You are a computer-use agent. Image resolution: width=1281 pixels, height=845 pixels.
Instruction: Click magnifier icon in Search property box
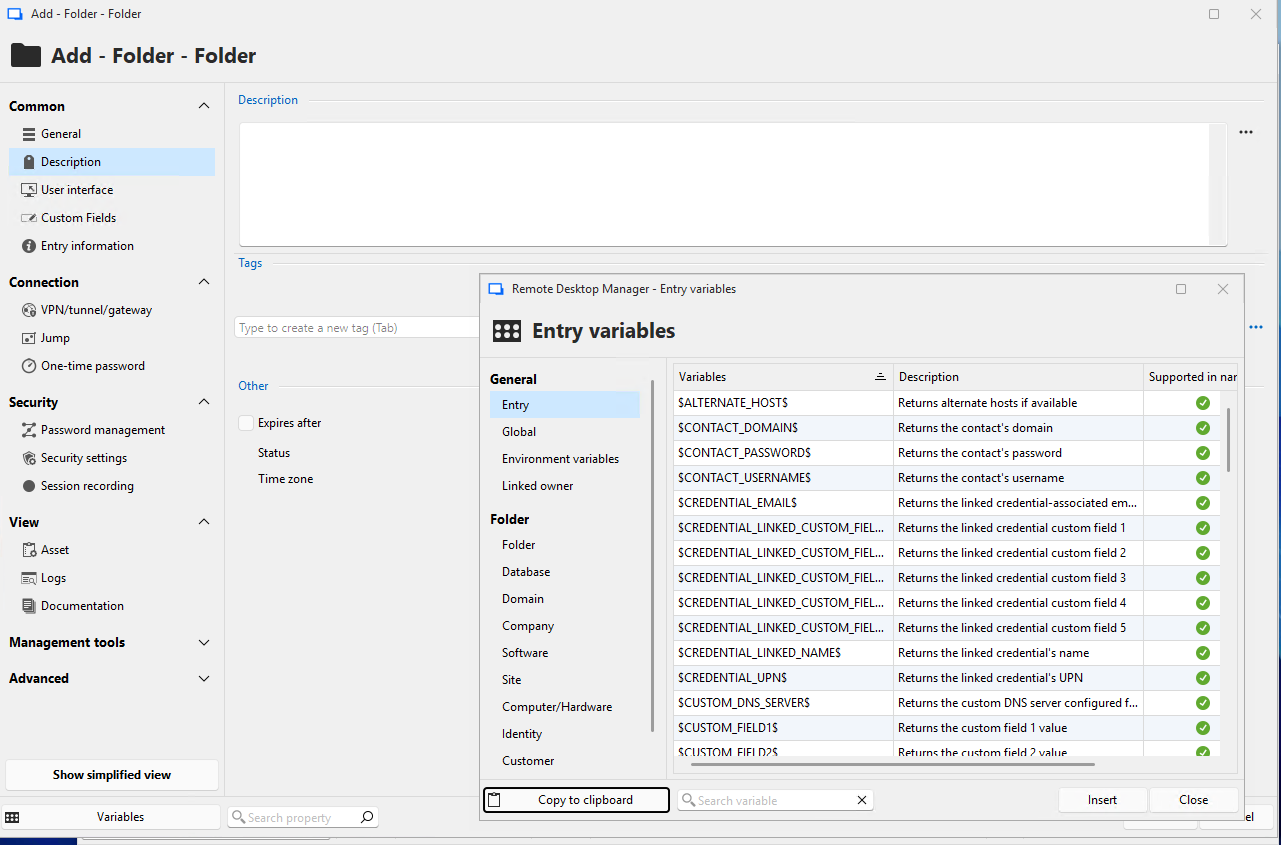pos(367,817)
